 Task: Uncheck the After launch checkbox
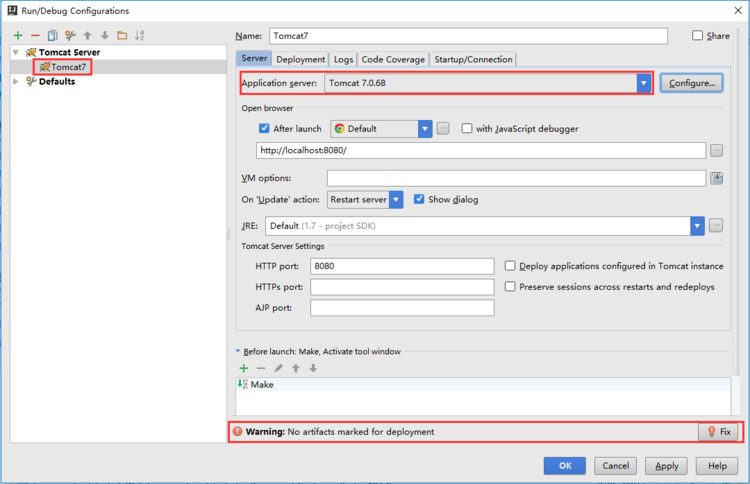(264, 128)
